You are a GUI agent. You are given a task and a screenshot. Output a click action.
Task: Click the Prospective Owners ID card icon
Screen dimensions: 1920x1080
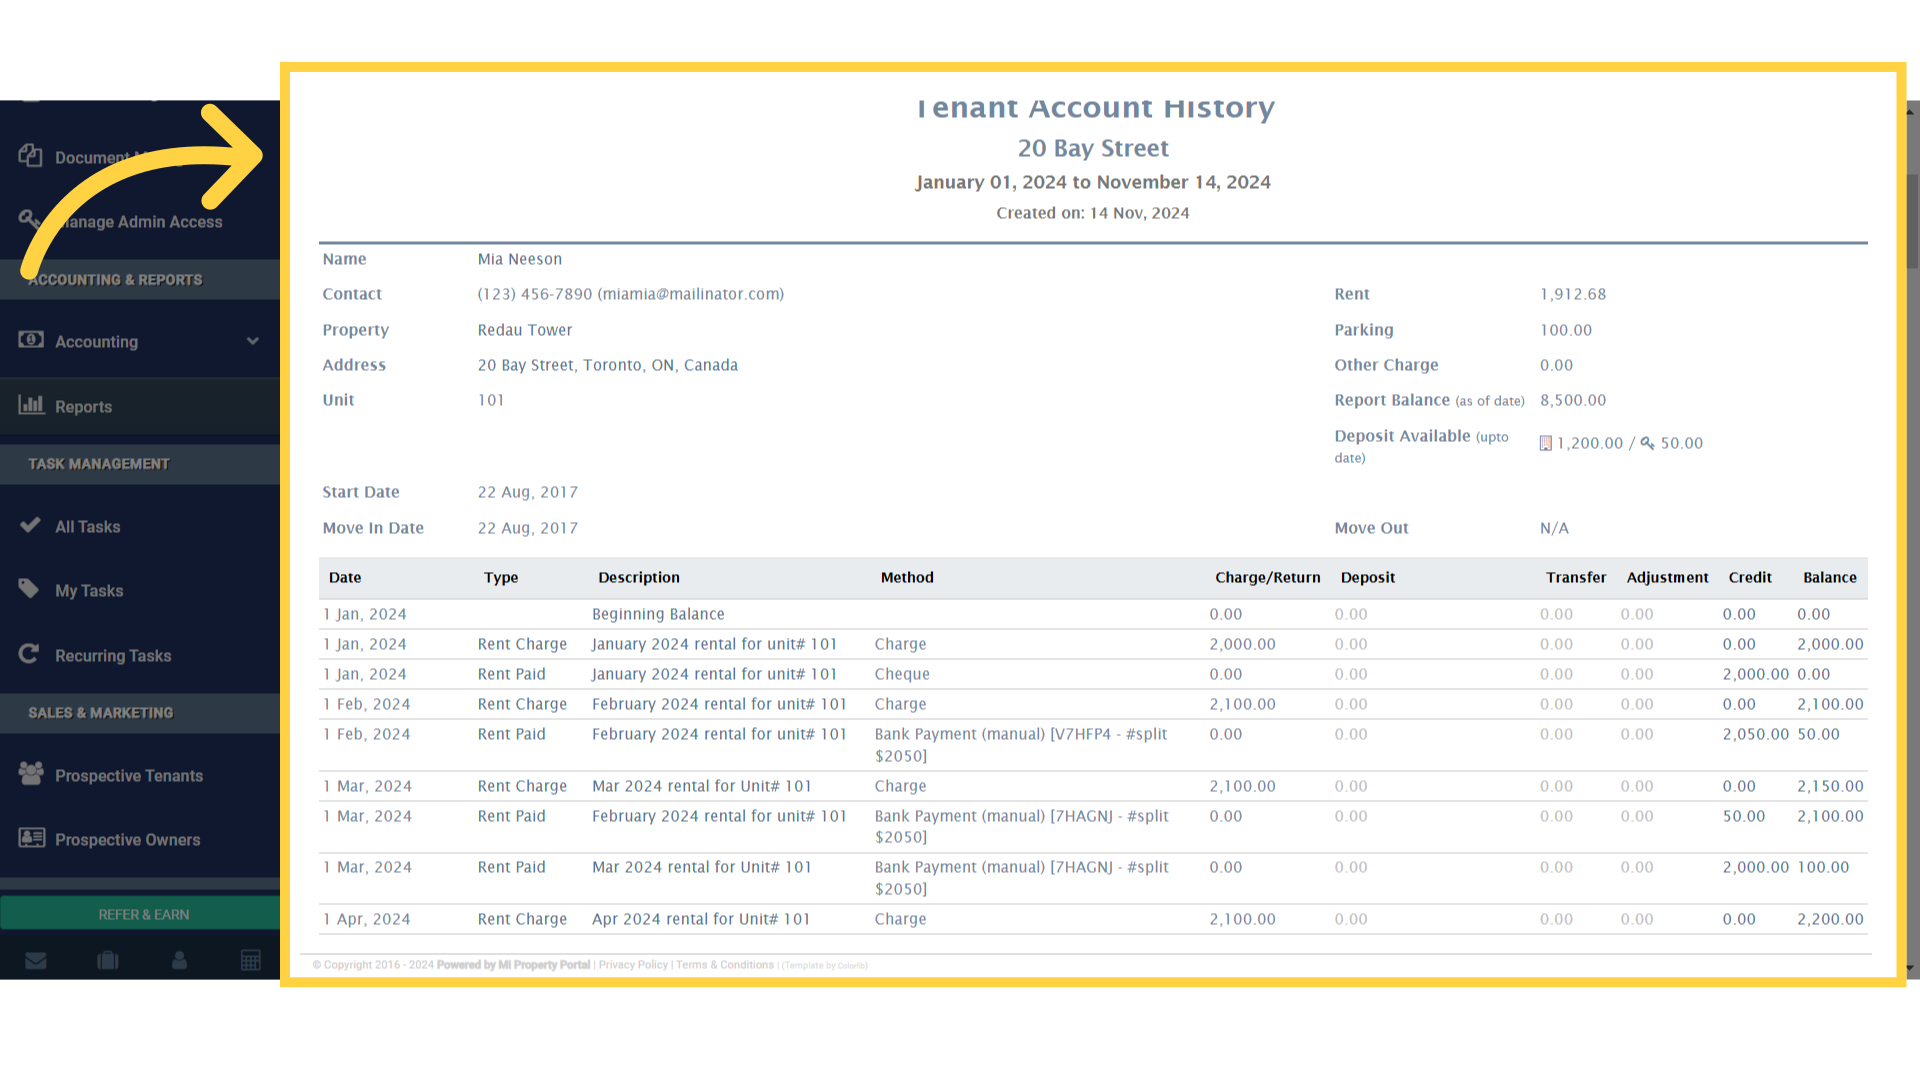pos(32,838)
